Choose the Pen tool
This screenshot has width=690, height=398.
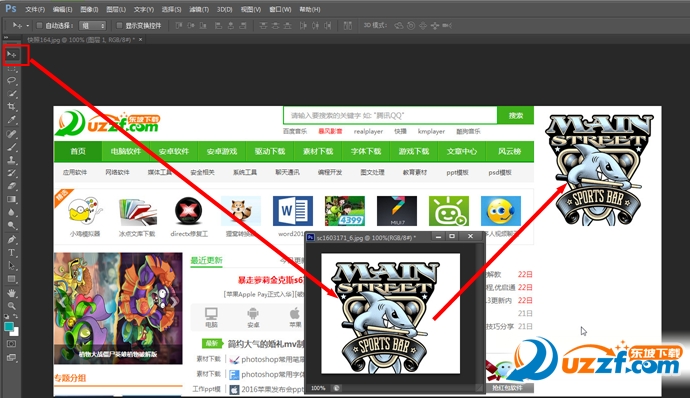[x=12, y=239]
